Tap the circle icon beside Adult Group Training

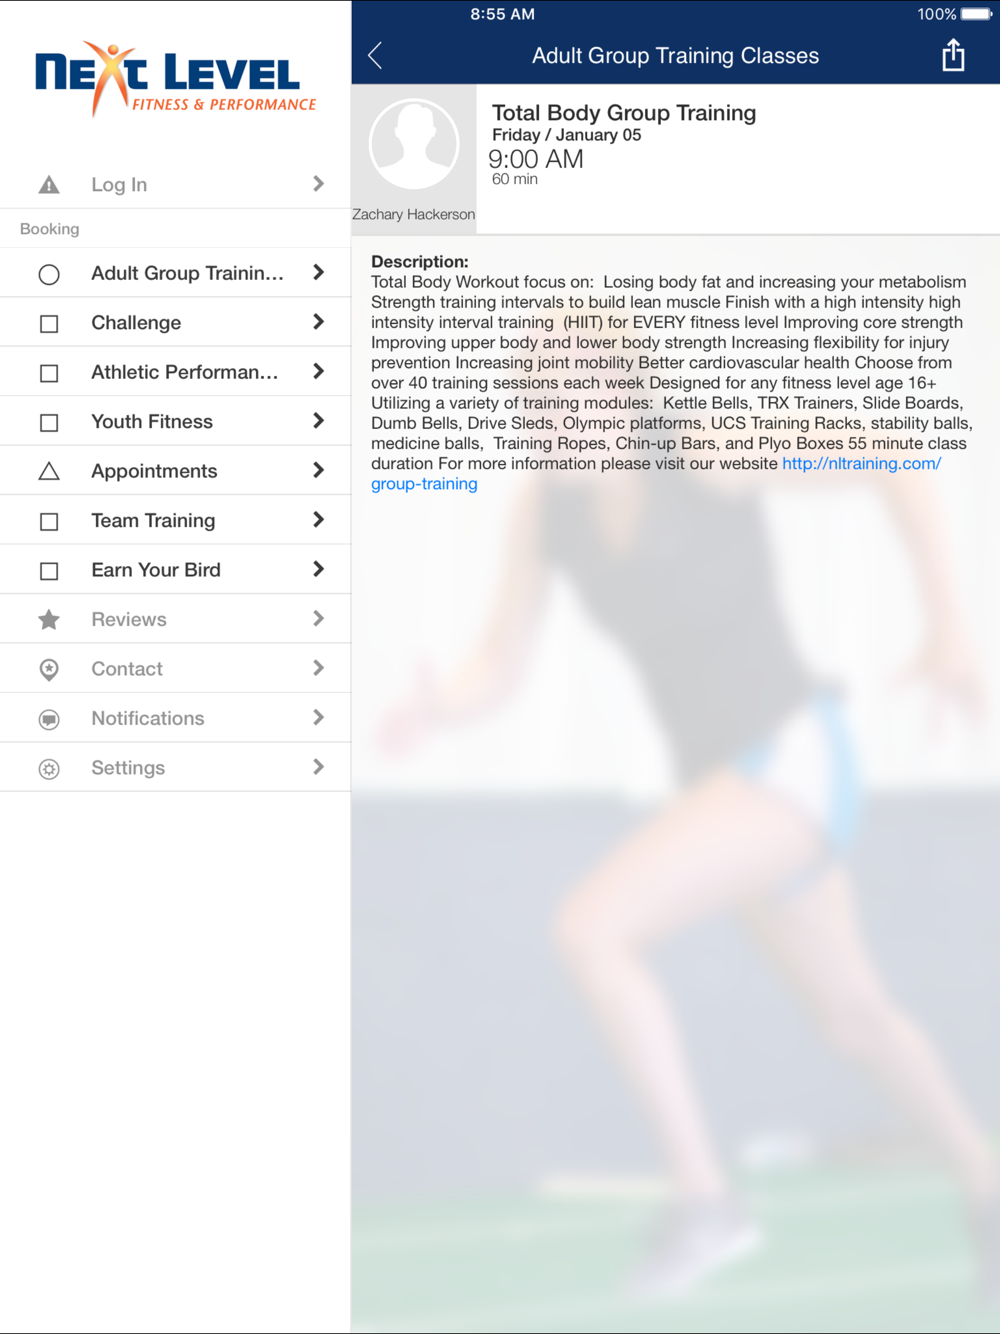49,274
